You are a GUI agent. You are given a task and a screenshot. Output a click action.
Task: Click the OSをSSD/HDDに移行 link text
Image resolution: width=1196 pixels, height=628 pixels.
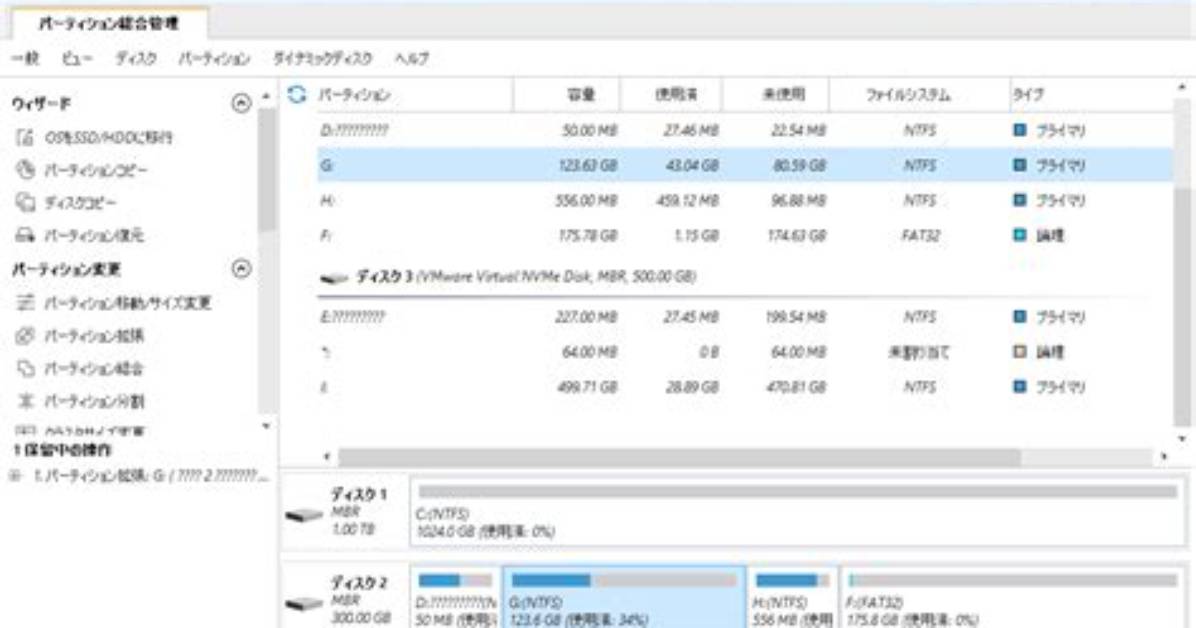(108, 137)
